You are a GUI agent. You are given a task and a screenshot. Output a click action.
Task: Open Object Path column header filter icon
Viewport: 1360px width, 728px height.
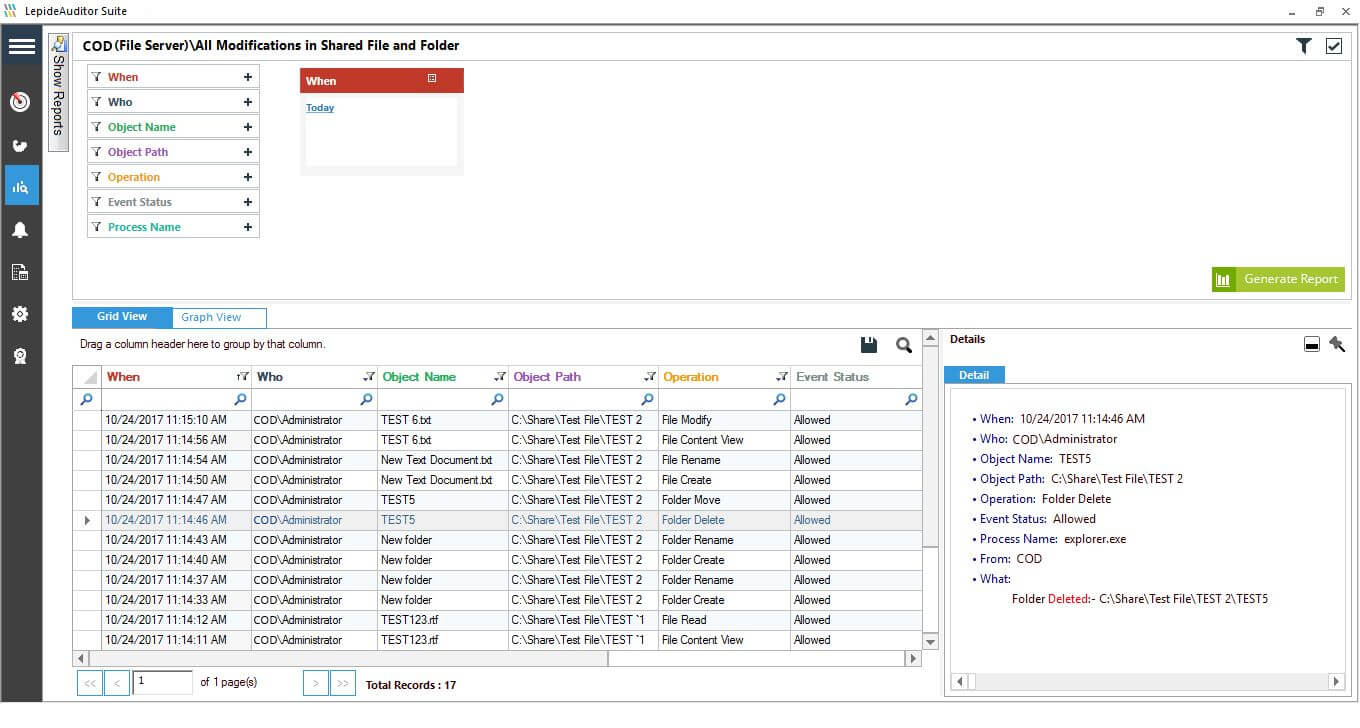650,377
